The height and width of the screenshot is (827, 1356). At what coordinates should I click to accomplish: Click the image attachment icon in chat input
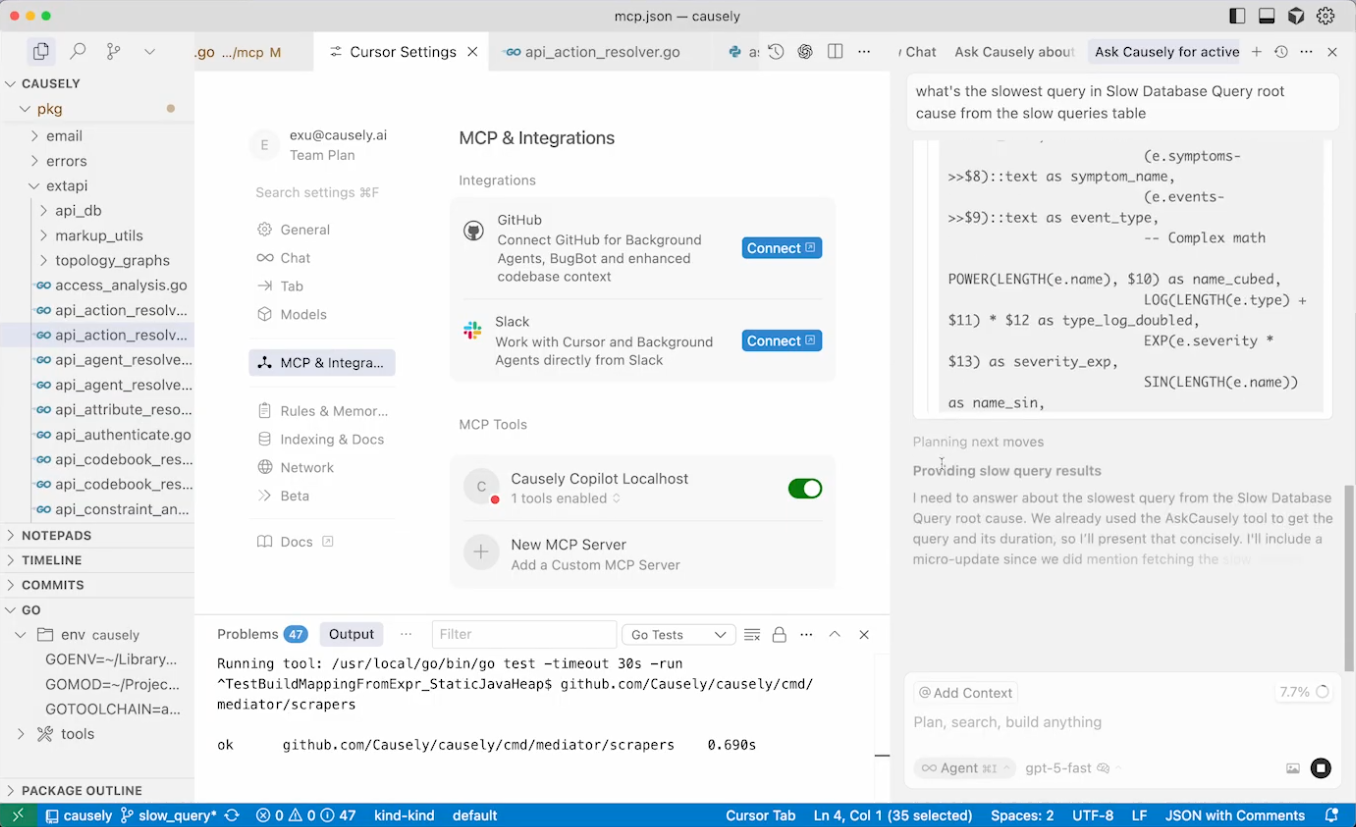[1293, 768]
